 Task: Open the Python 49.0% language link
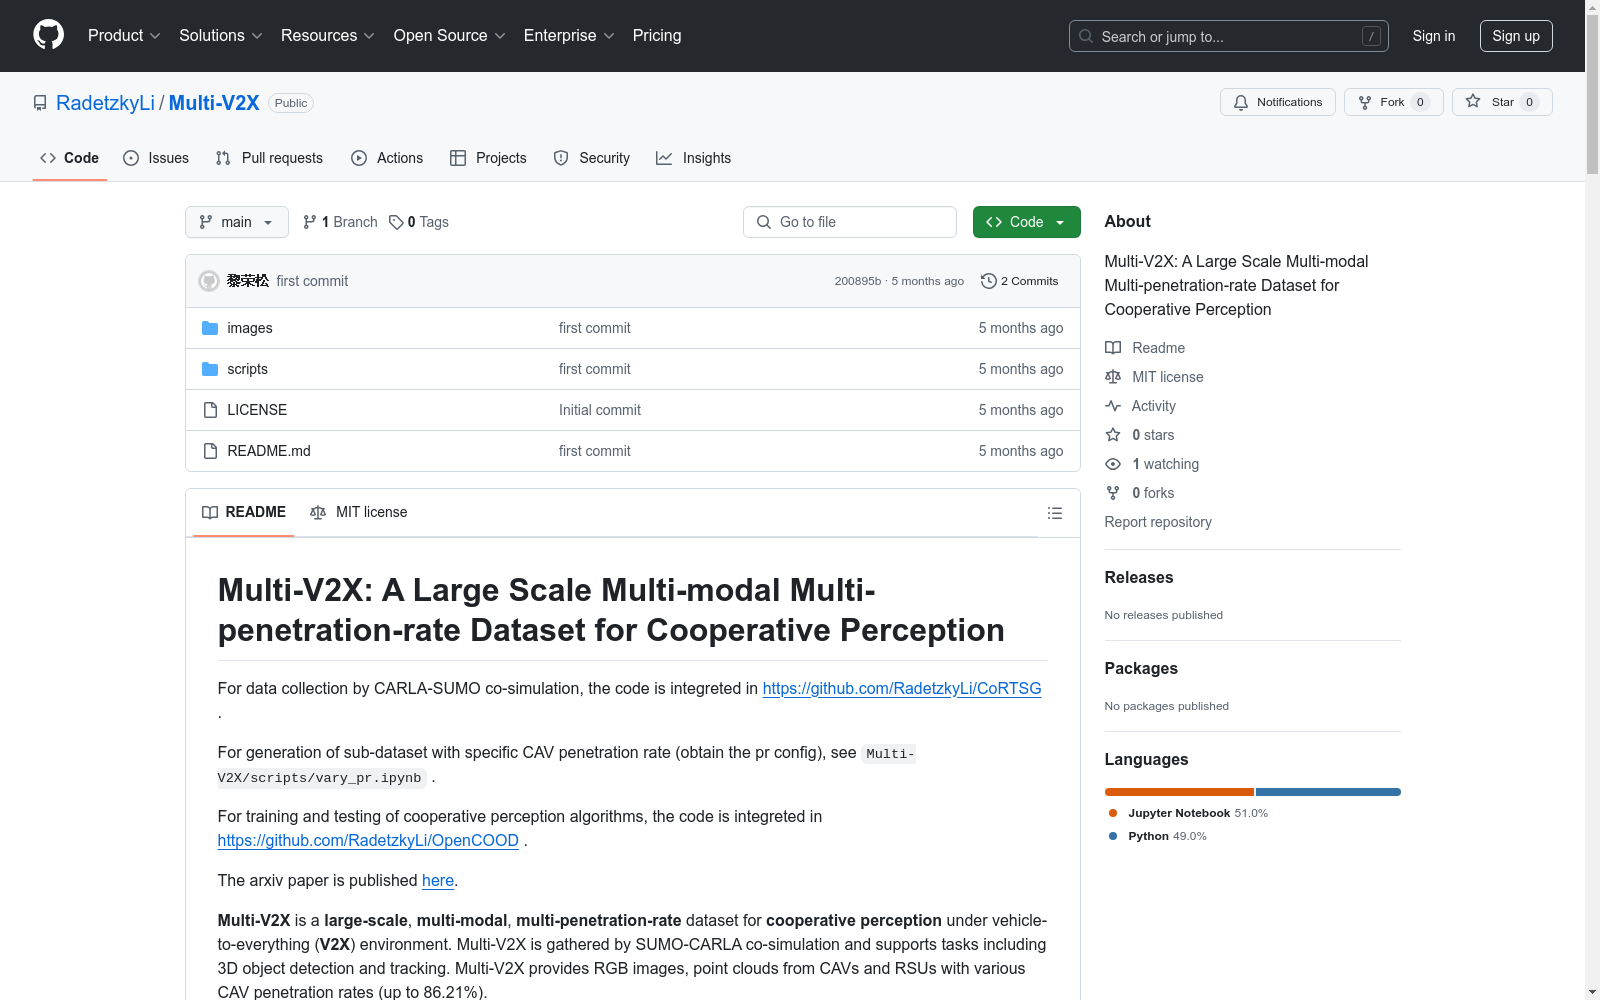1158,836
